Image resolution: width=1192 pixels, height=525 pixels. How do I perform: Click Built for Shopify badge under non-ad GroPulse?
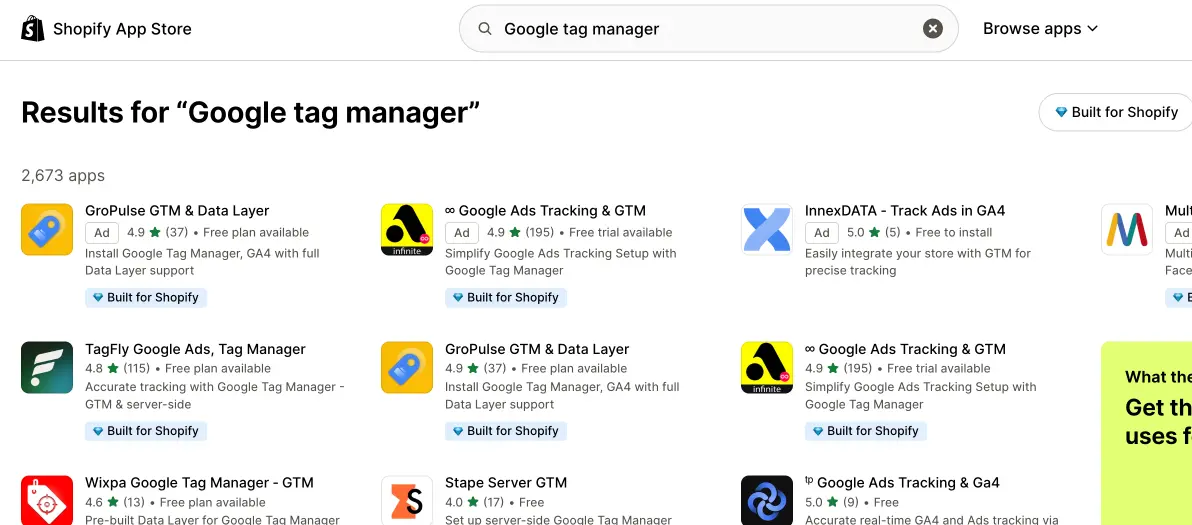click(x=506, y=431)
